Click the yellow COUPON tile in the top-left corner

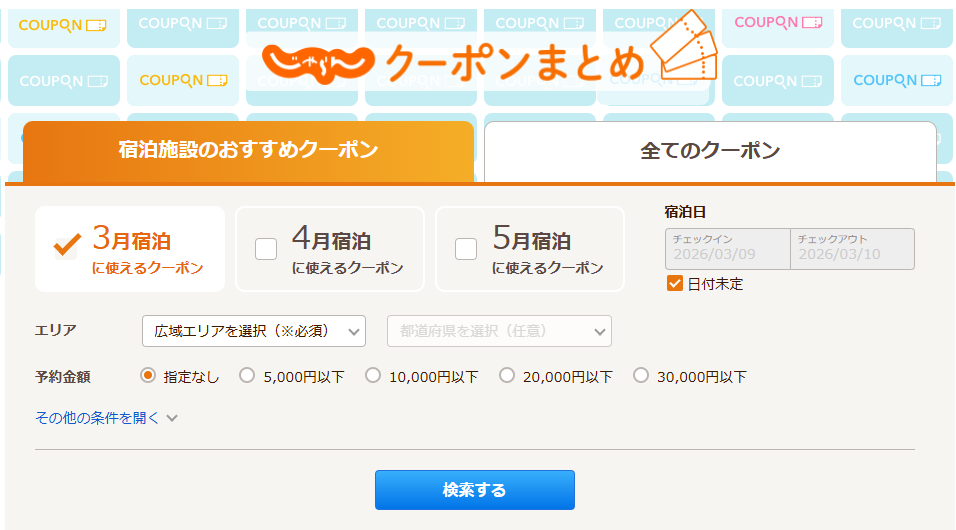pos(63,24)
